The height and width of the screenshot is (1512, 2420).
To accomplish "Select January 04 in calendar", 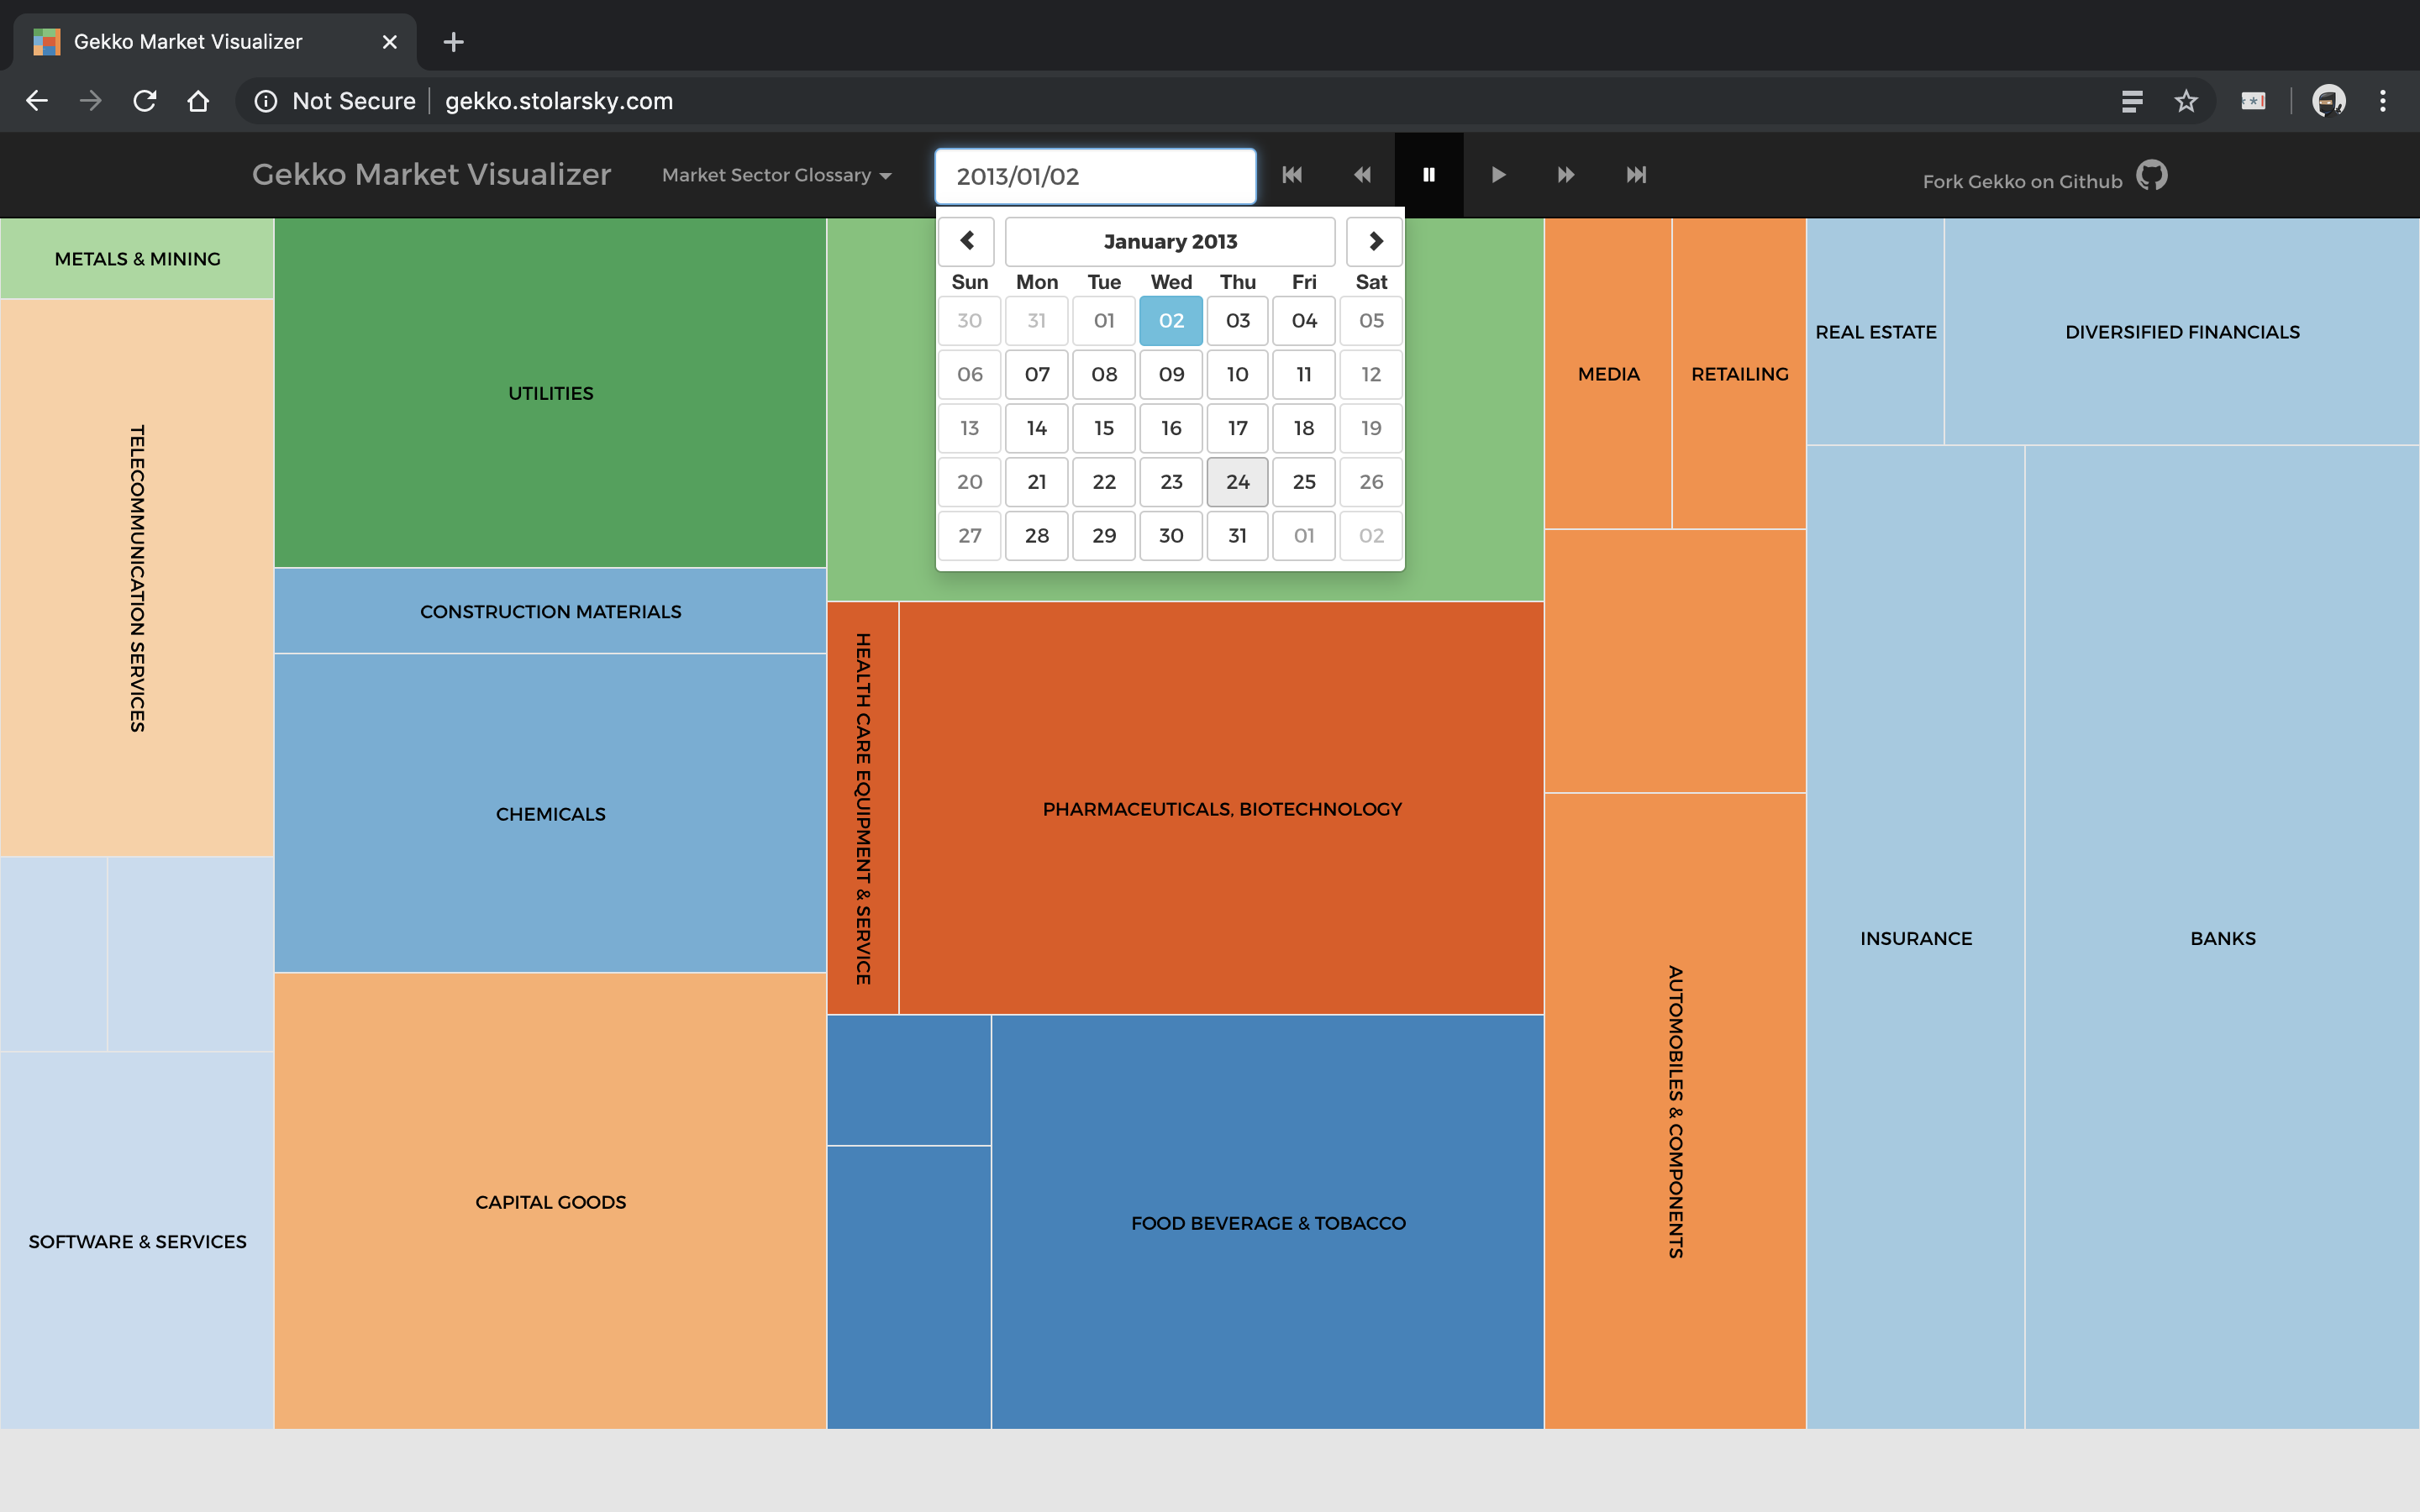I will [1304, 321].
